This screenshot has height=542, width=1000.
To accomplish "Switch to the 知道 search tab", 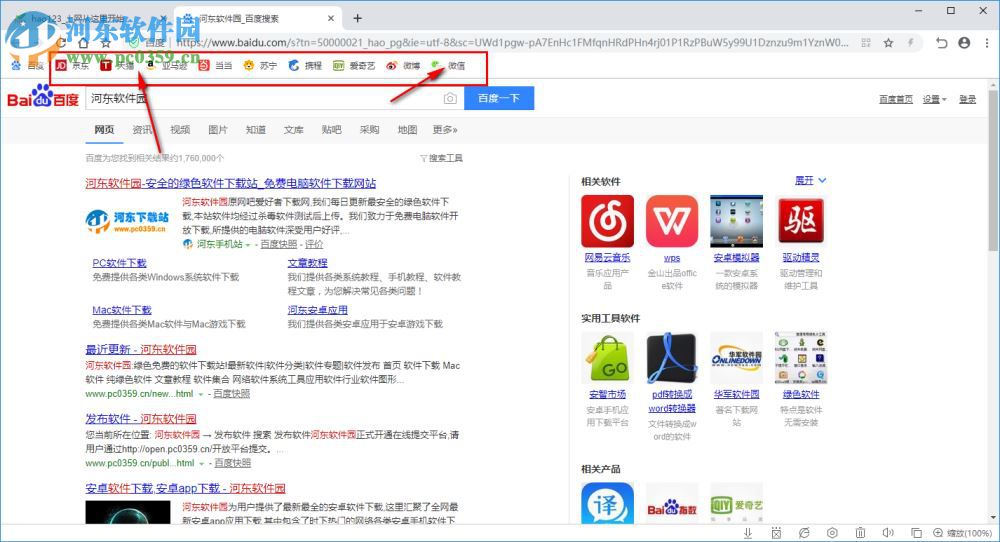I will tap(256, 129).
